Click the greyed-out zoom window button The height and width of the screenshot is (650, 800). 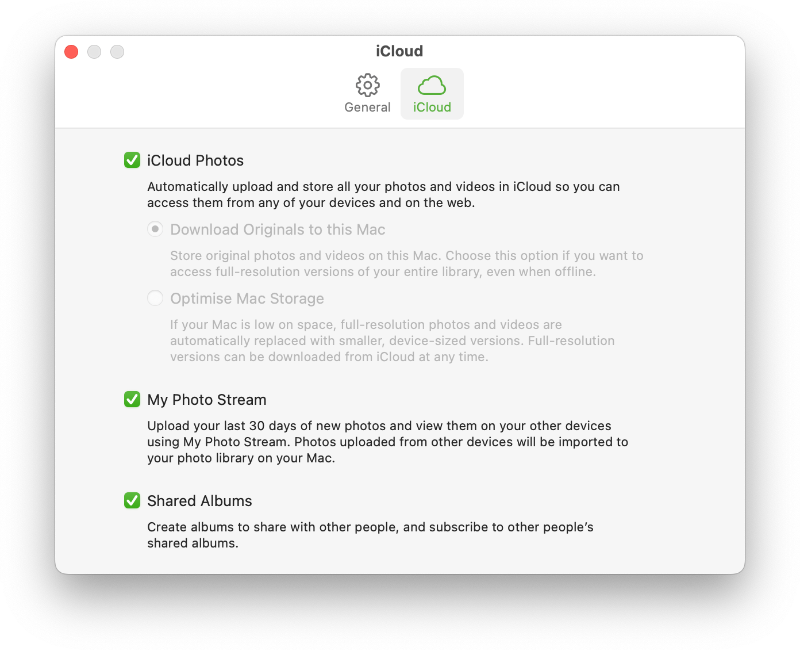[117, 52]
